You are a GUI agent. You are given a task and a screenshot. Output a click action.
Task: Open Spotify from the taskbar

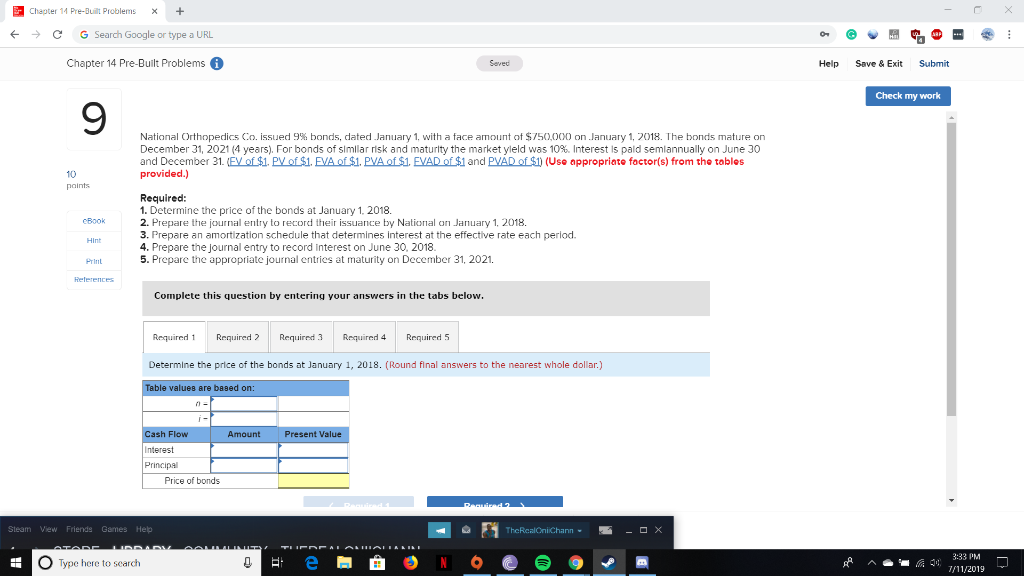point(542,561)
